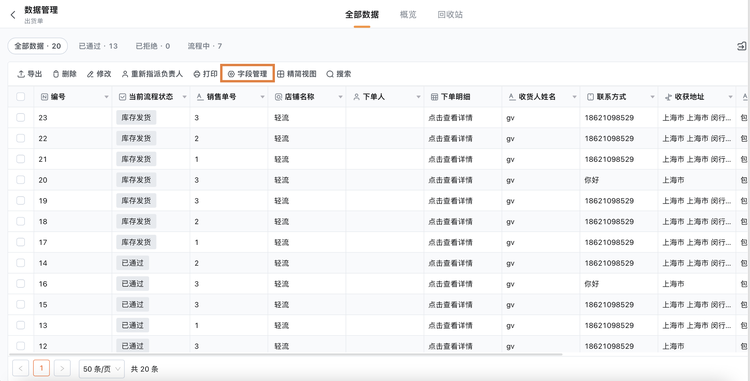Click the horizontal scrollbar under the table
This screenshot has width=750, height=381.
pos(286,355)
